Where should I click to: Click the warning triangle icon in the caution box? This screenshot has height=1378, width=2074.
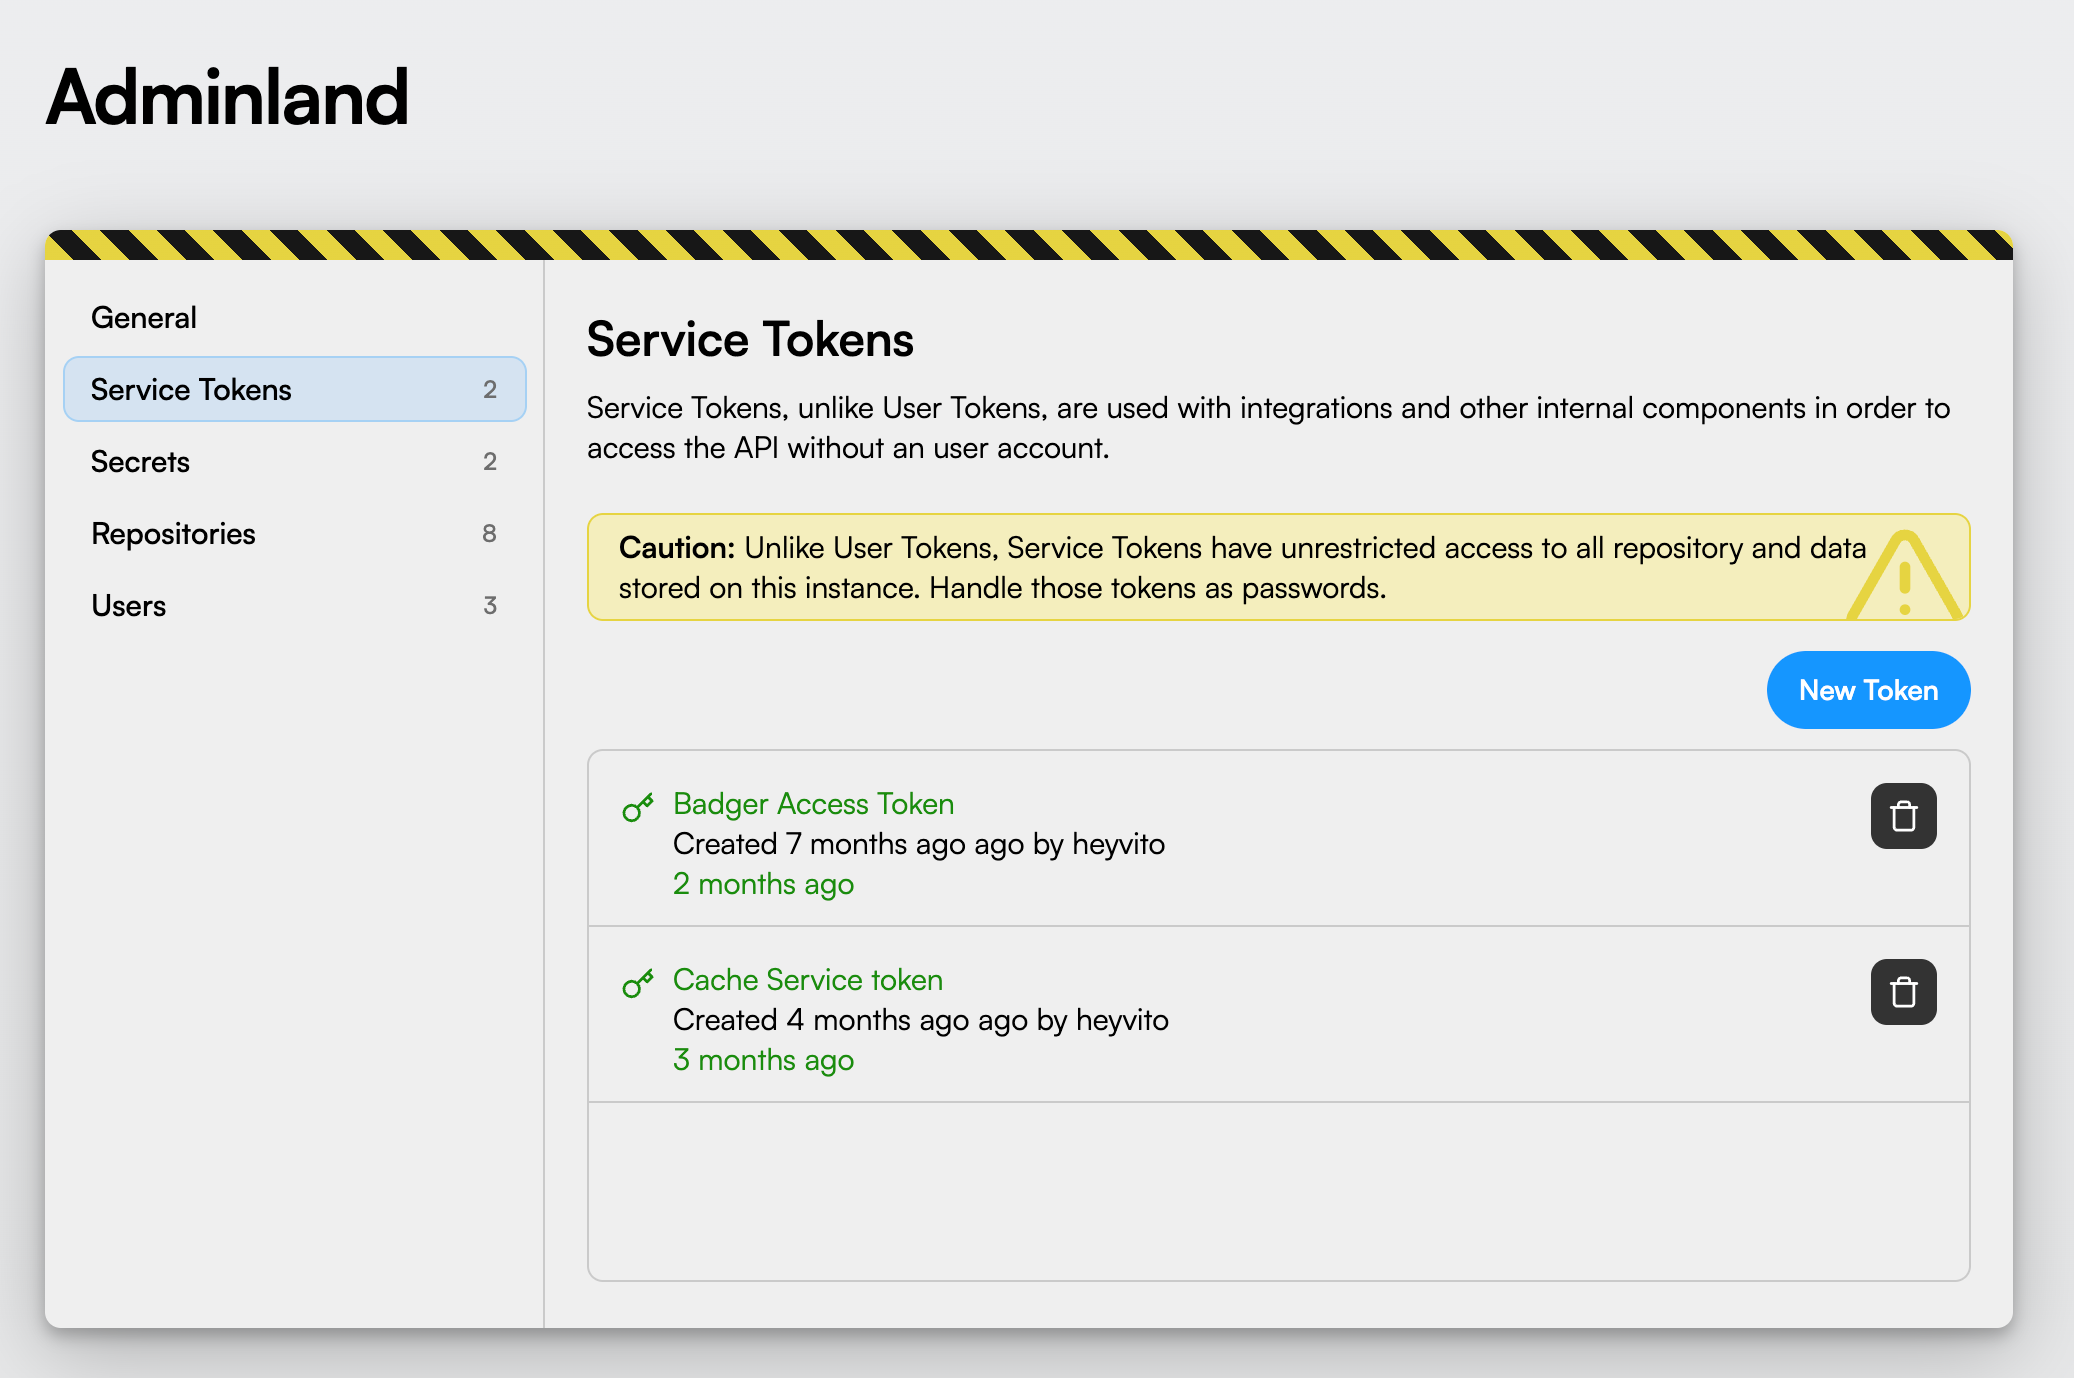pos(1904,575)
